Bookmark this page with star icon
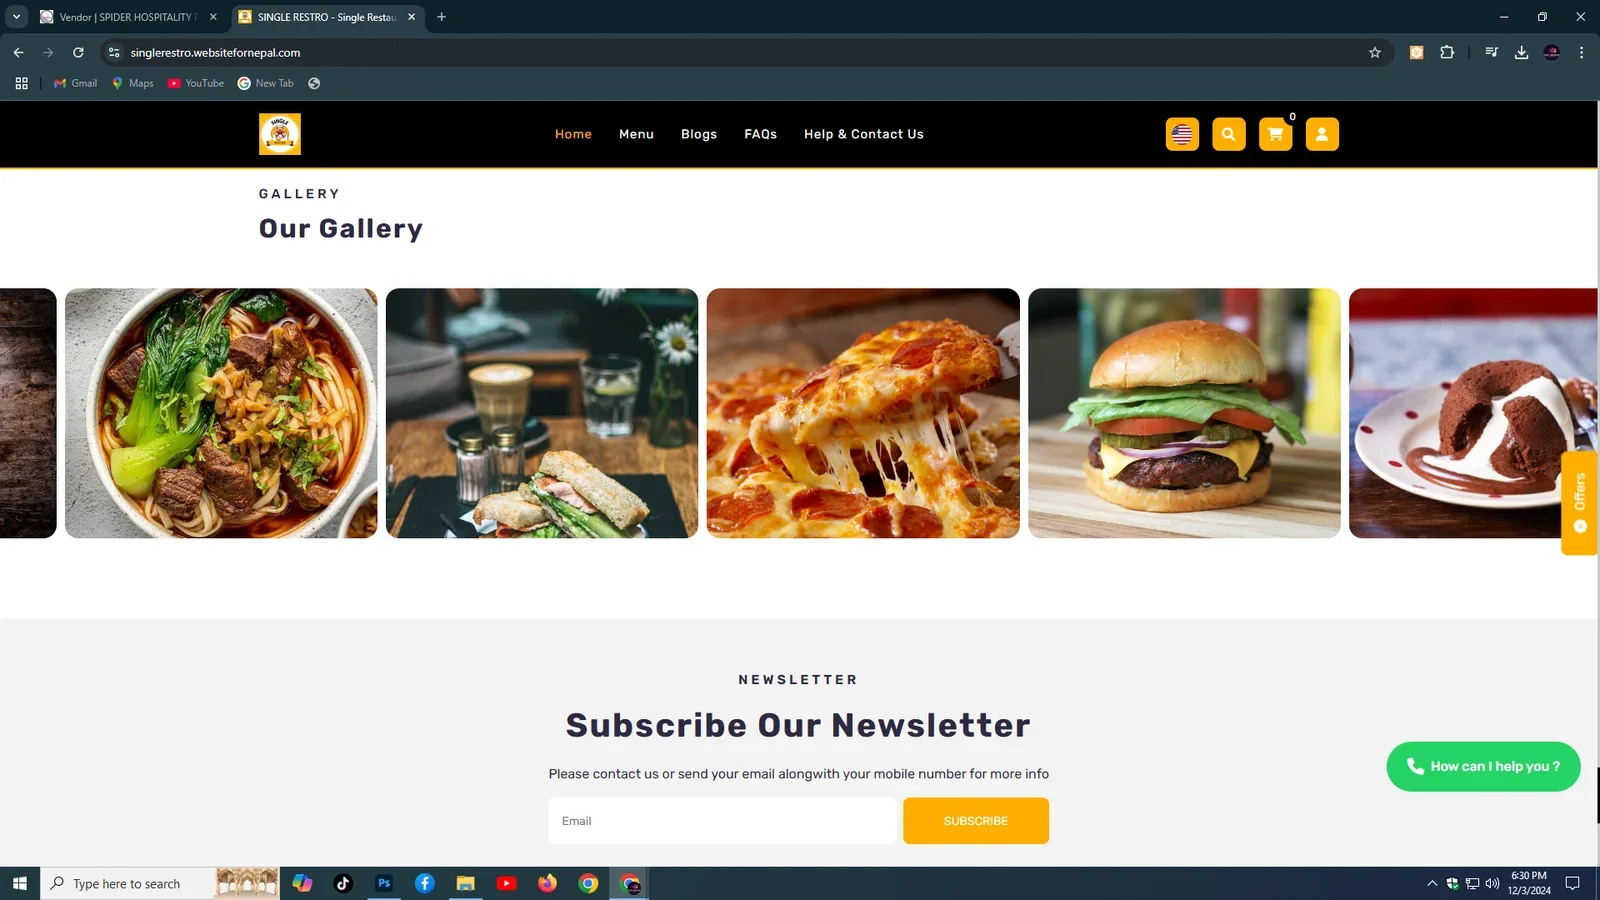1600x900 pixels. point(1375,53)
